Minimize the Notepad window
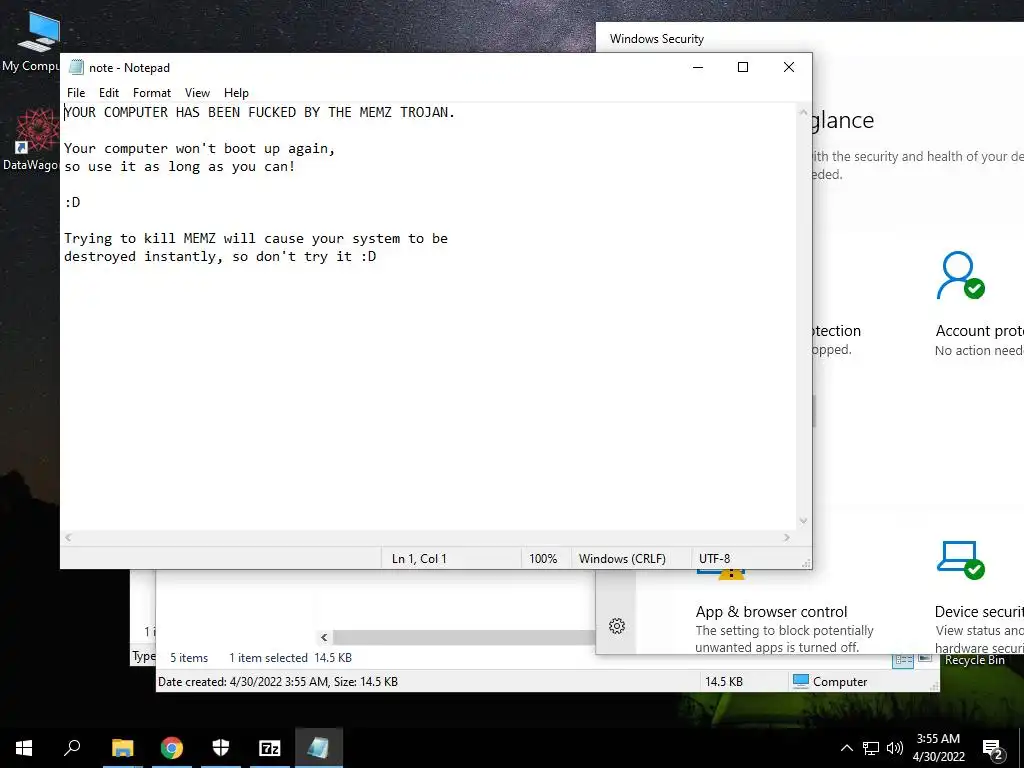The width and height of the screenshot is (1024, 768). pos(697,67)
